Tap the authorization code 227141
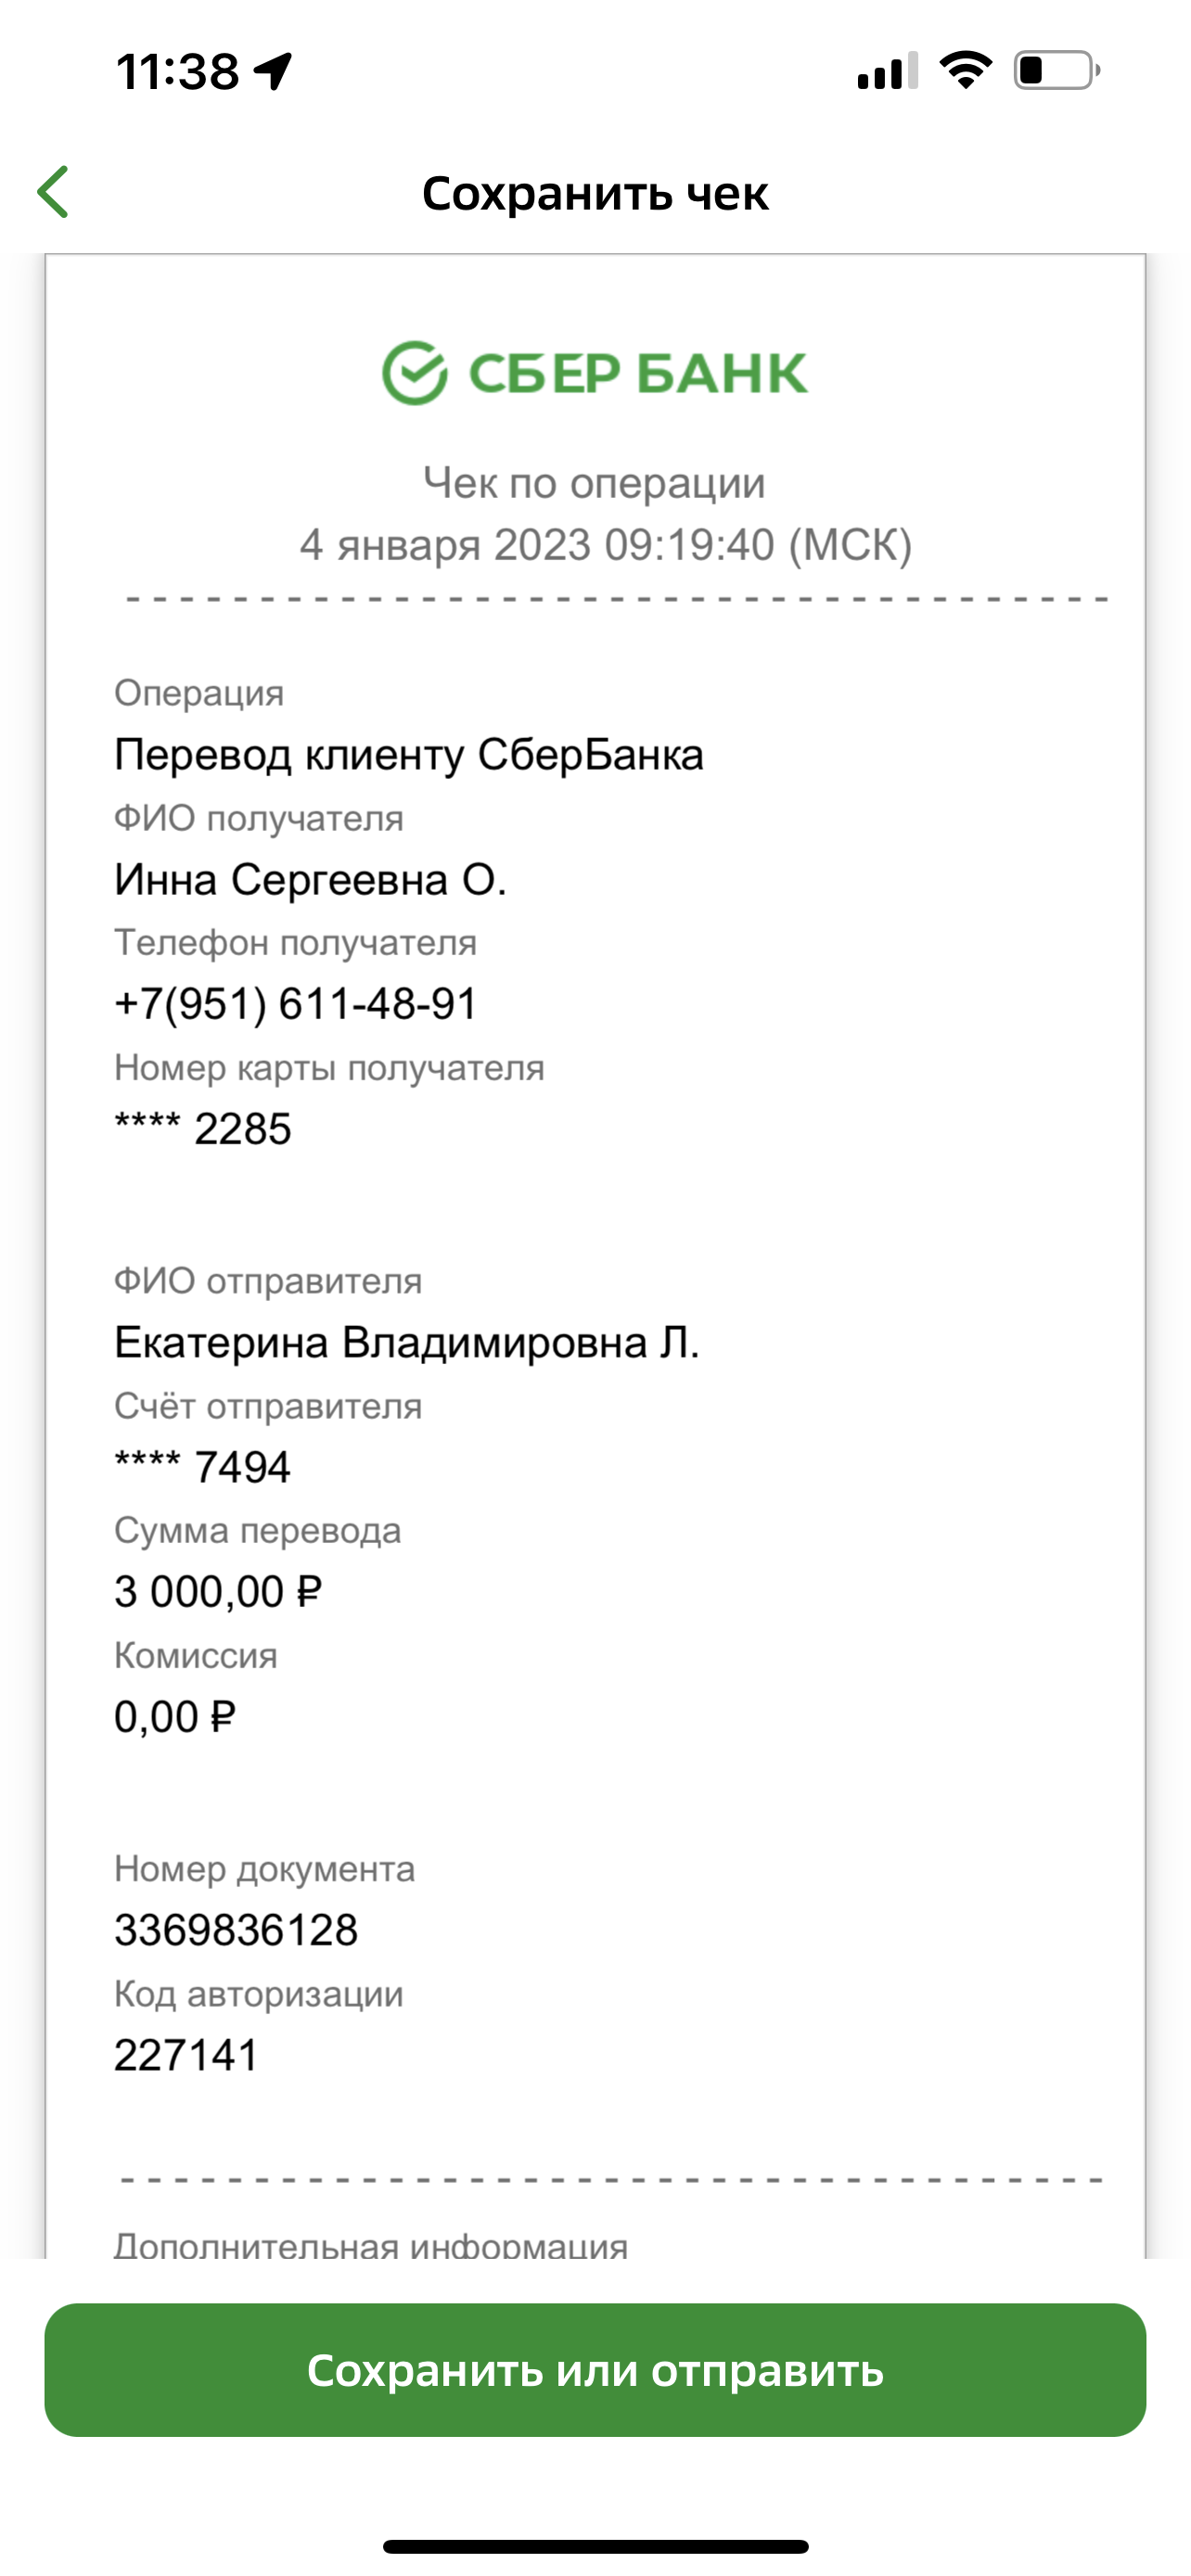 point(186,2054)
